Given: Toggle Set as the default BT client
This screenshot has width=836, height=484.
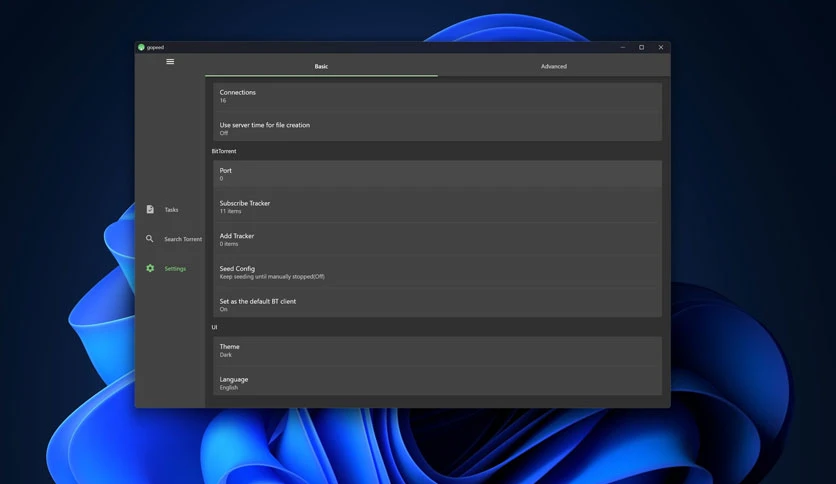Looking at the screenshot, I should (437, 304).
